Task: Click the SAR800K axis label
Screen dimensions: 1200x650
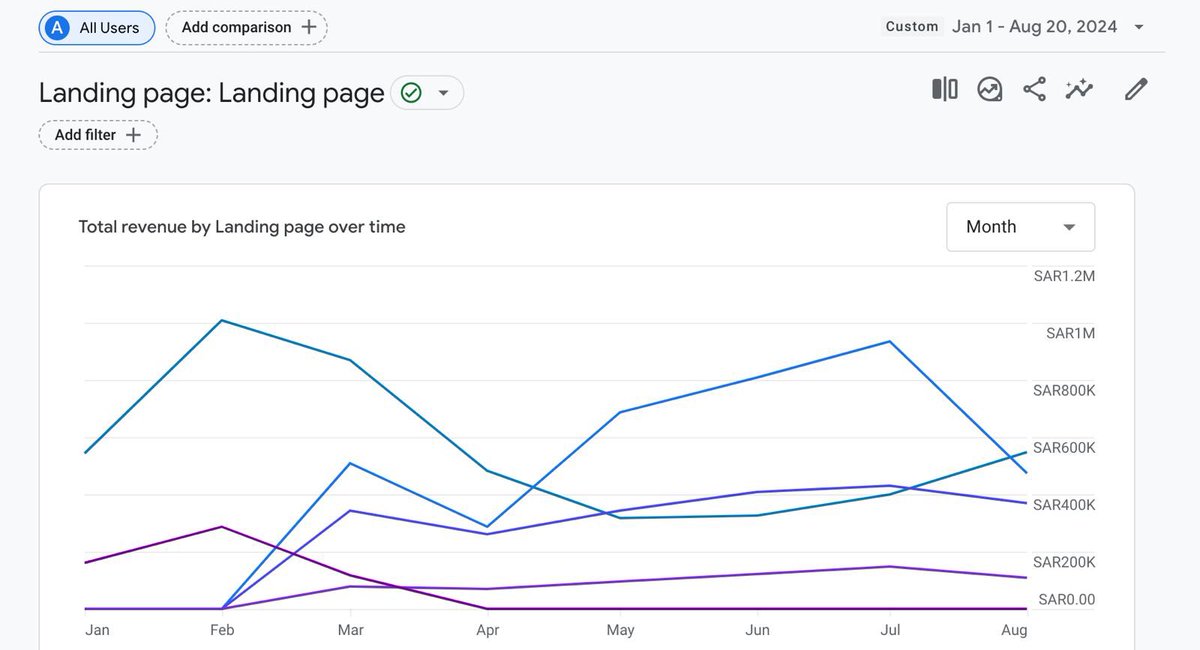Action: [1064, 390]
